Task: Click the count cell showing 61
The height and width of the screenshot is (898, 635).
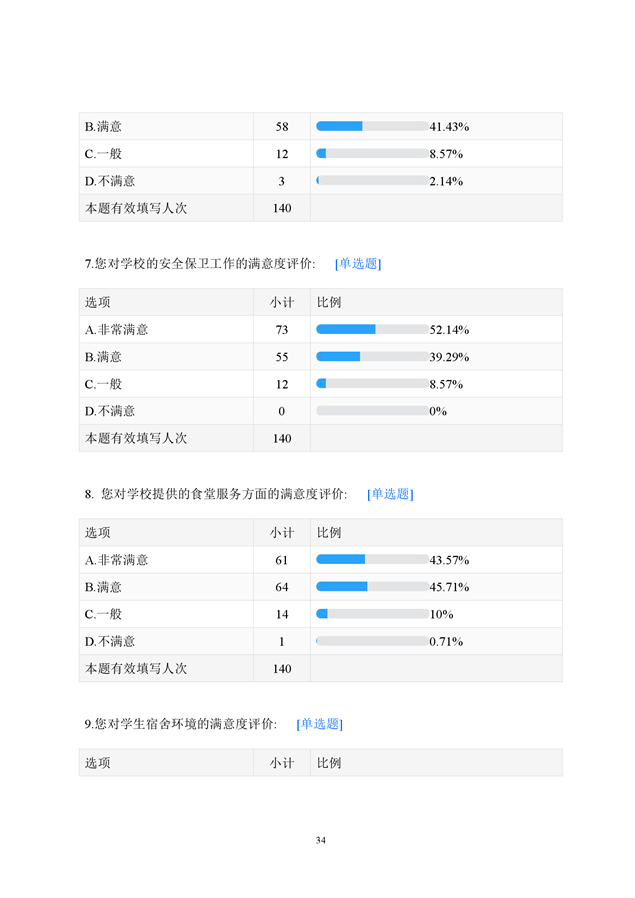Action: coord(282,560)
